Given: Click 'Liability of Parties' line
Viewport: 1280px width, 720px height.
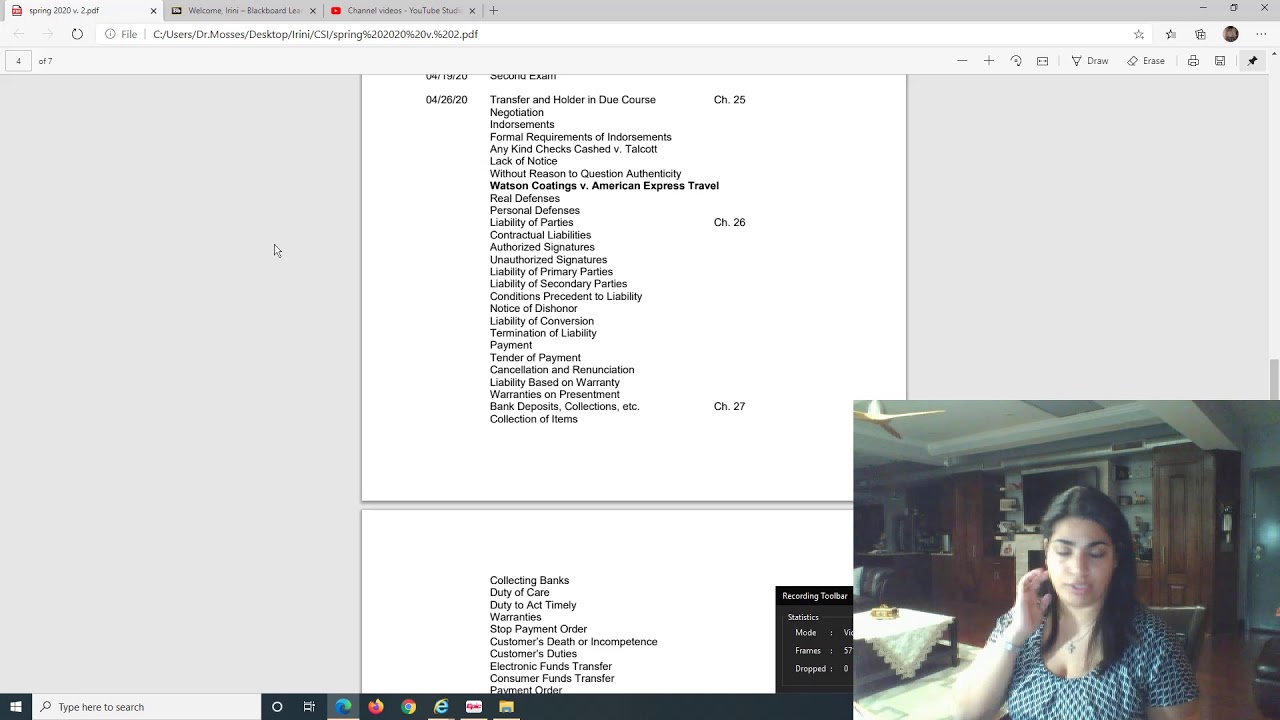Looking at the screenshot, I should tap(531, 223).
